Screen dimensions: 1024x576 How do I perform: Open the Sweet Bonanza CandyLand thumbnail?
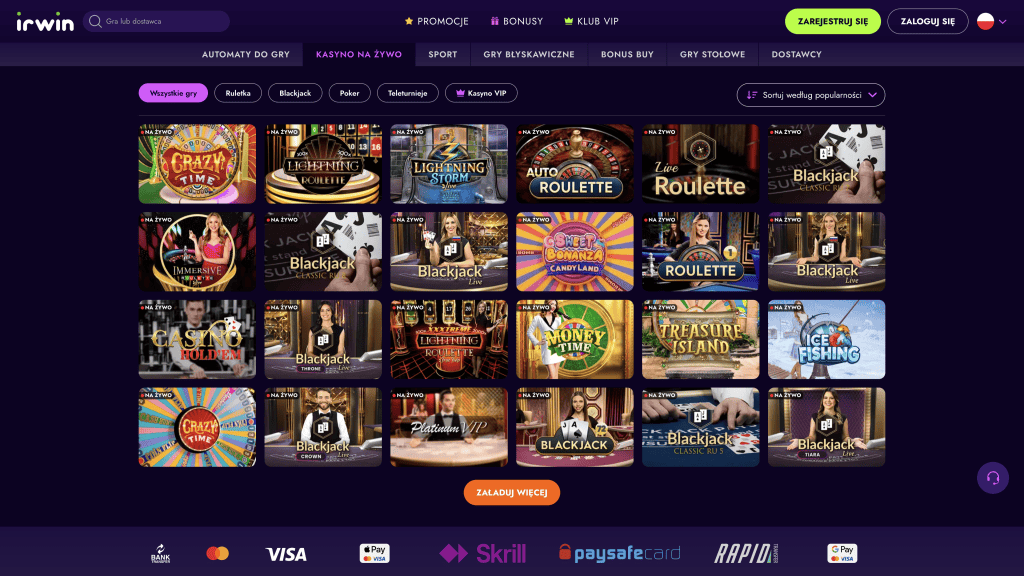point(575,251)
